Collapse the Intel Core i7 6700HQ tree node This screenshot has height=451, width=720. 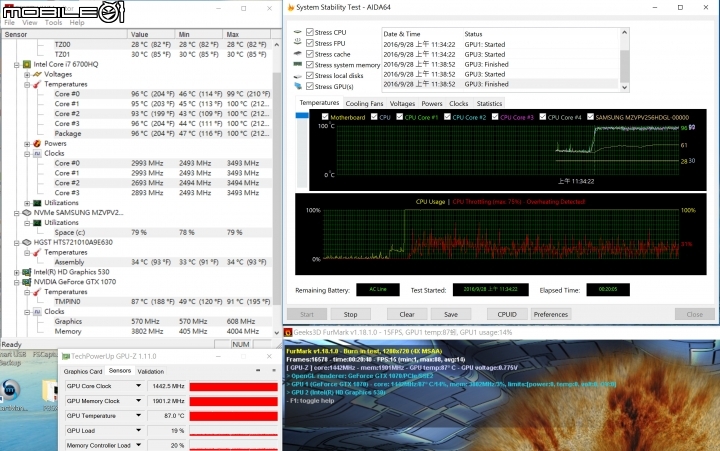(x=17, y=65)
